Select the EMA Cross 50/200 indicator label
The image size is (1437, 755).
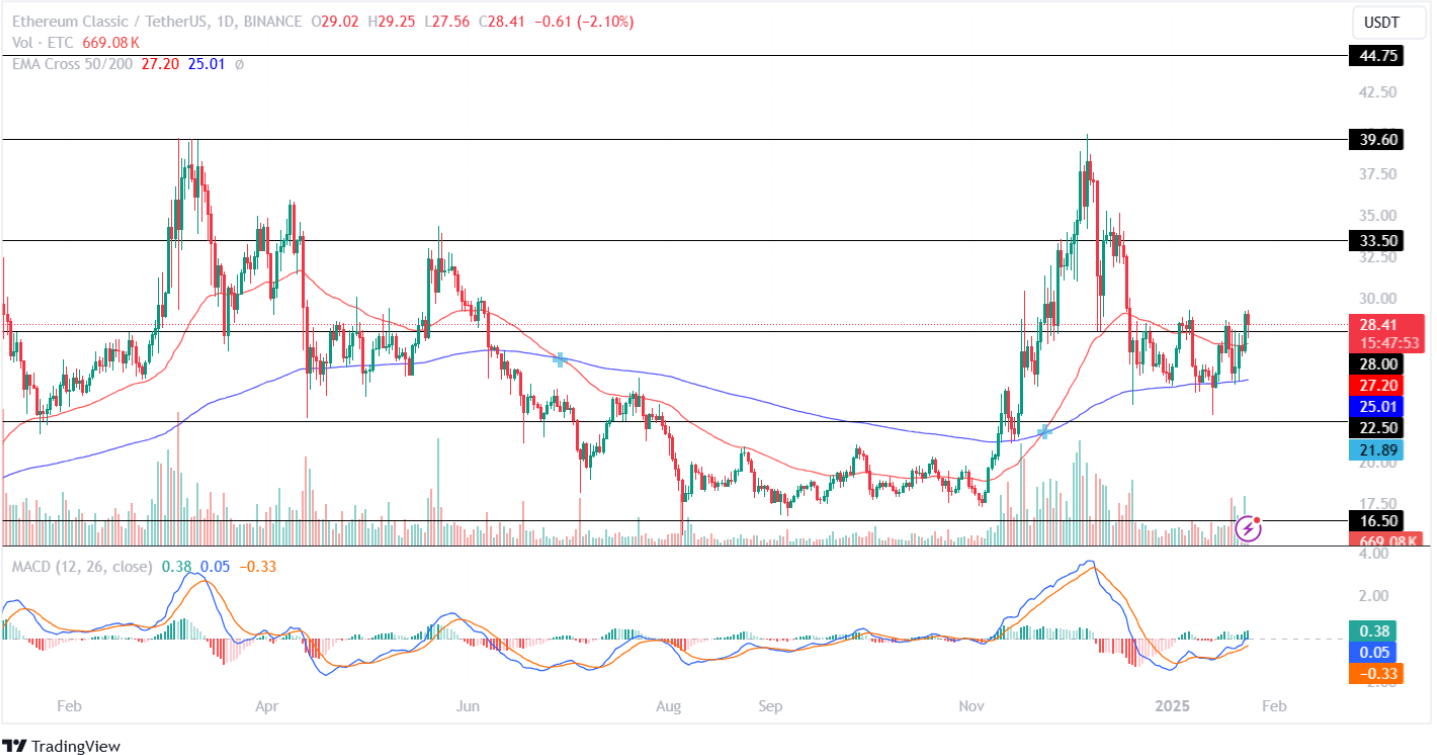point(72,64)
